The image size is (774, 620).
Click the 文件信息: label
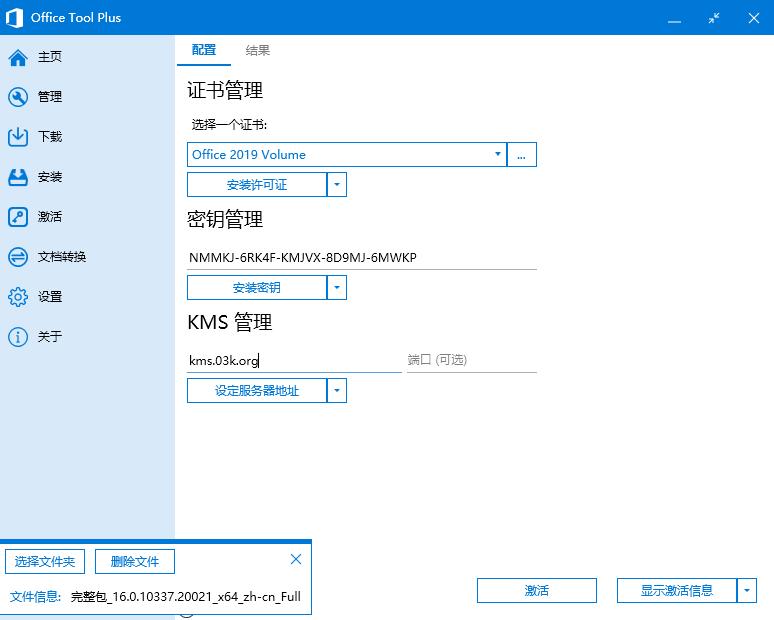[x=36, y=597]
